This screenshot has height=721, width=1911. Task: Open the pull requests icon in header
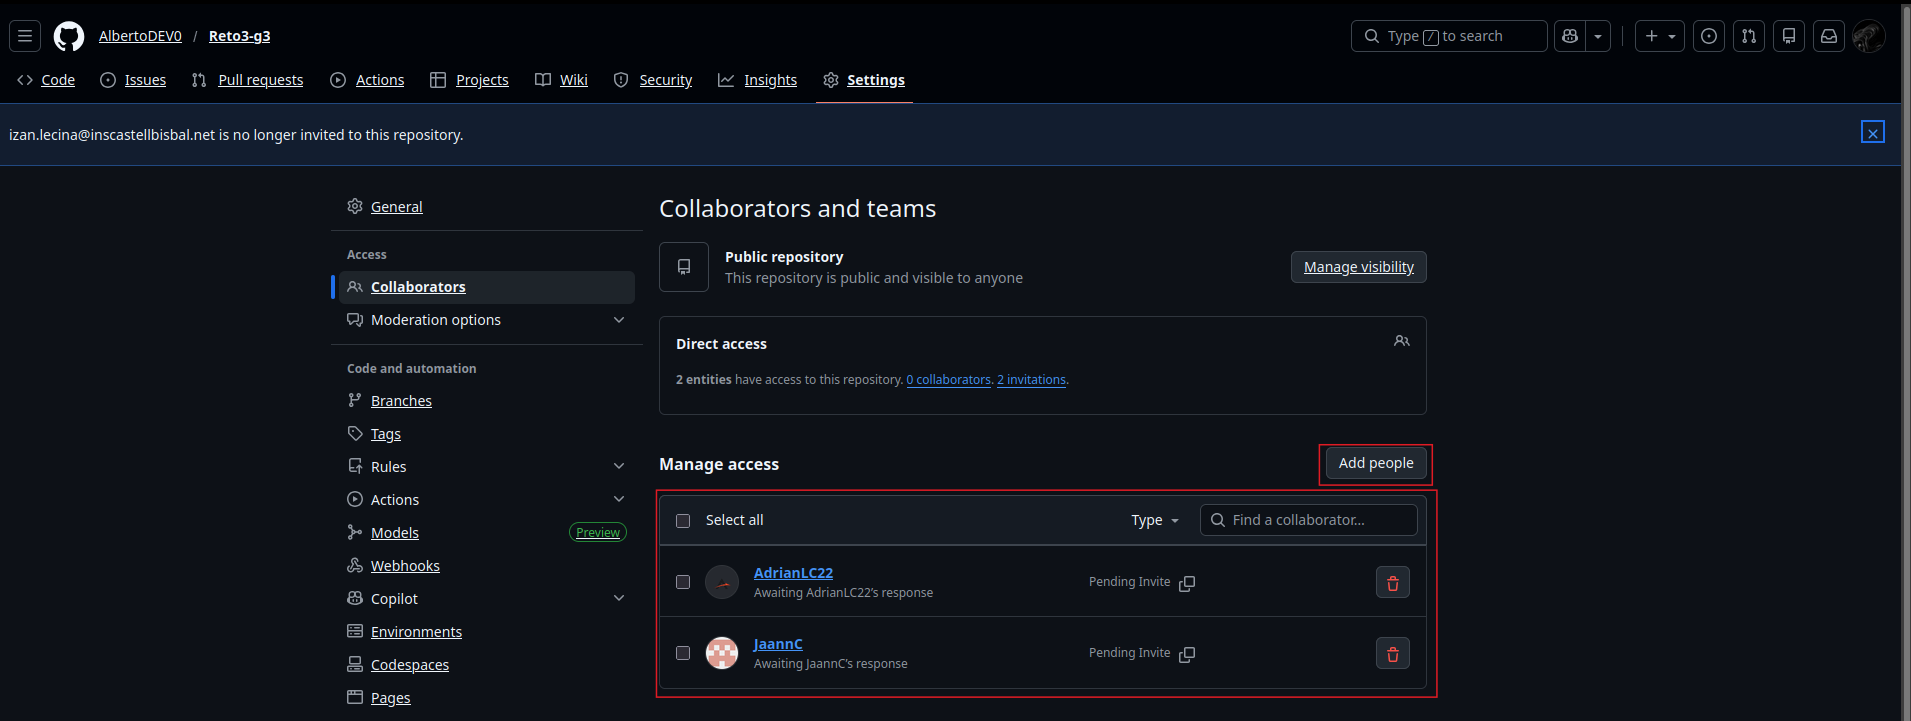1748,37
